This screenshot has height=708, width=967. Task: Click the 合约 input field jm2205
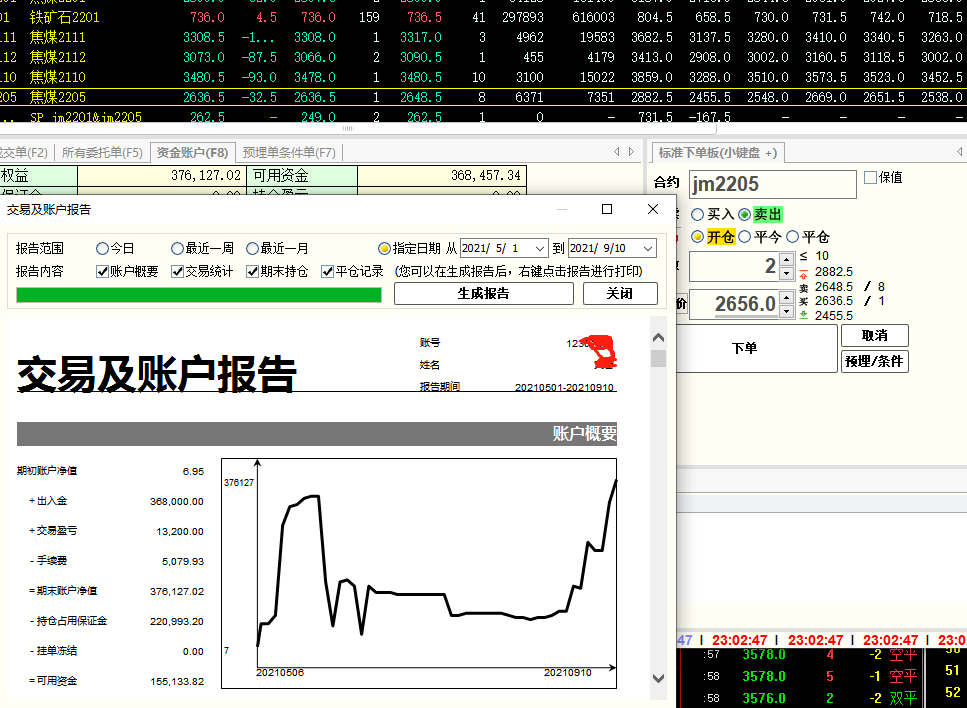click(773, 184)
